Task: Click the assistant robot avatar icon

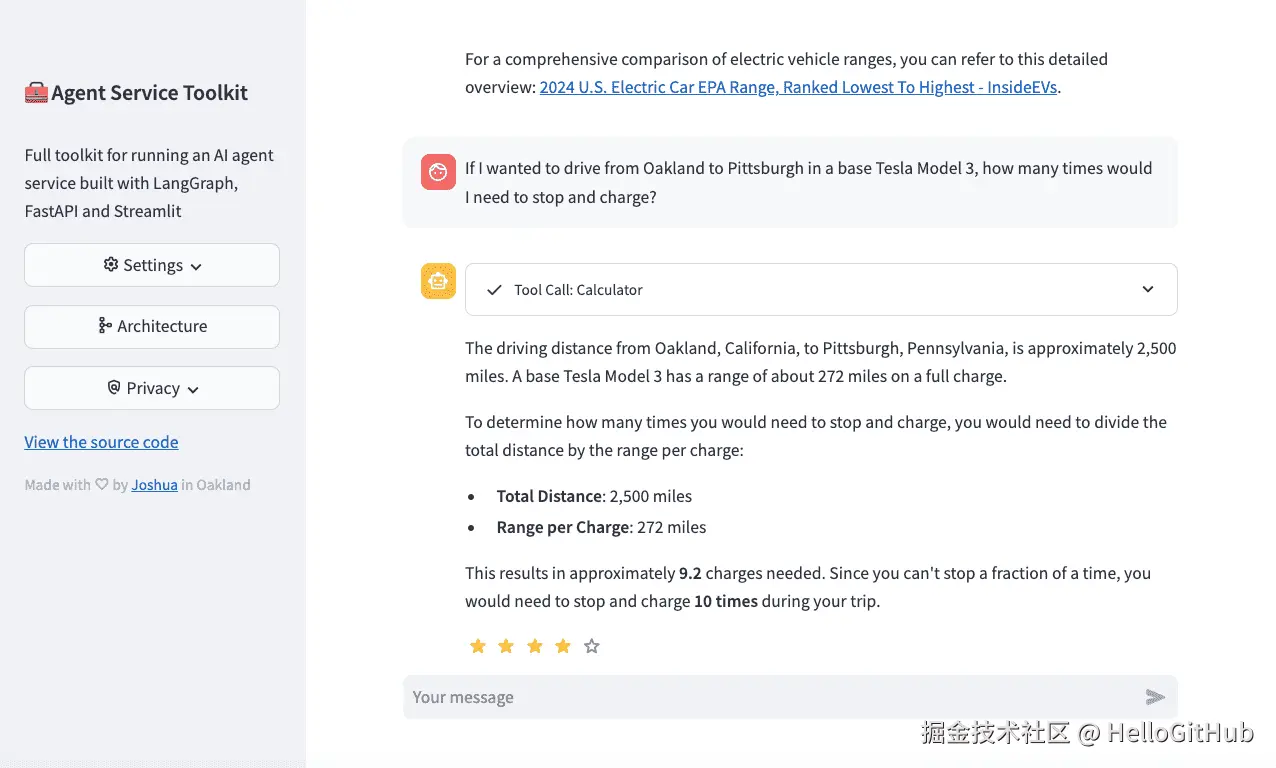Action: tap(438, 281)
